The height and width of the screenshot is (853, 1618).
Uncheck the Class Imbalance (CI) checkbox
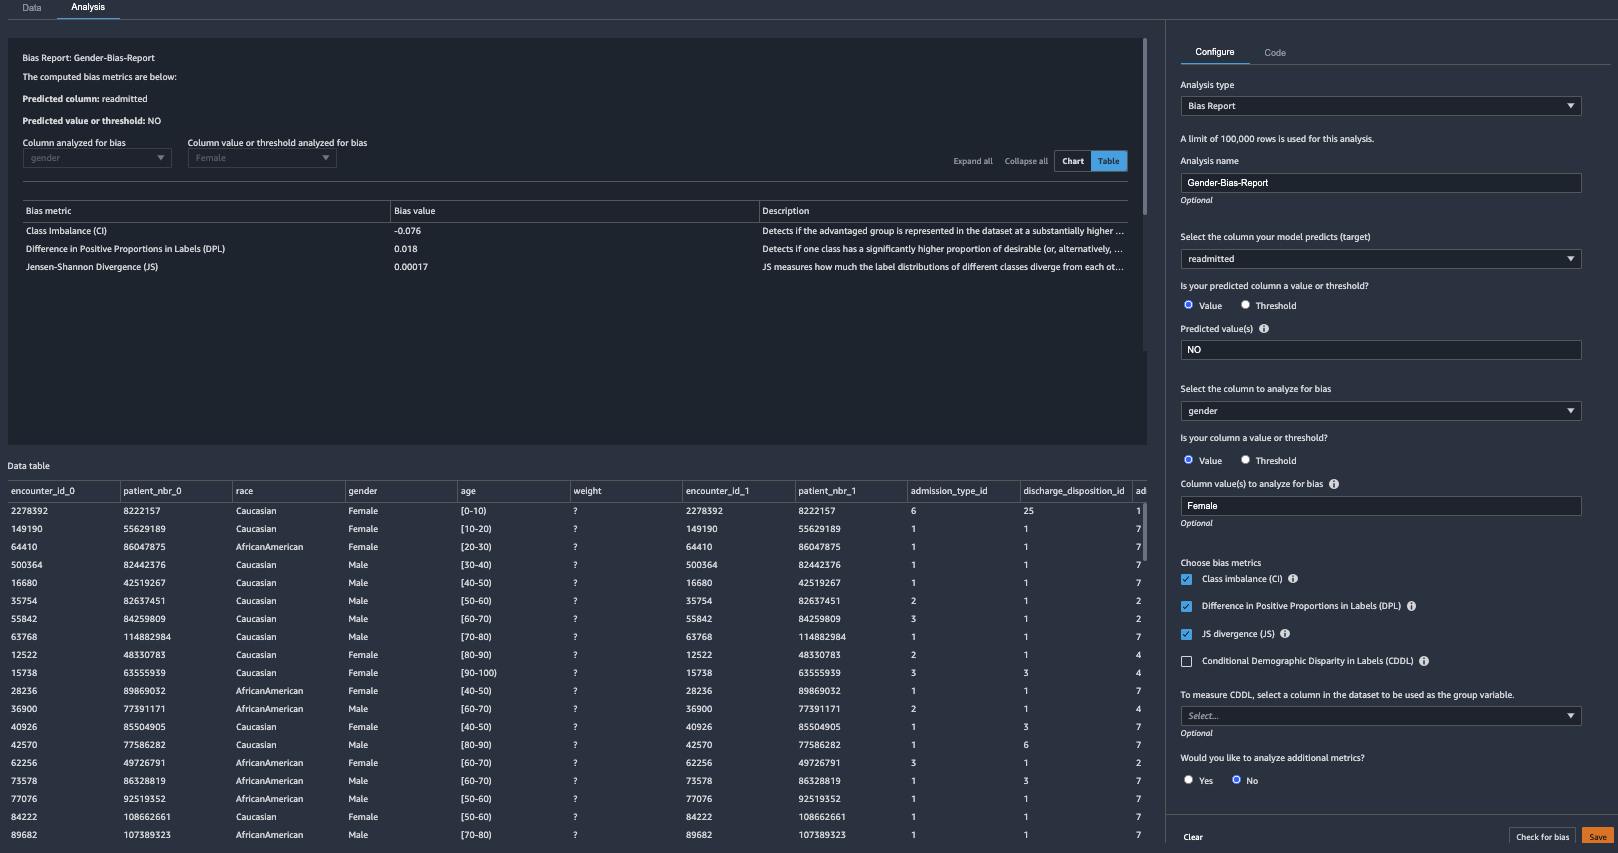pos(1187,579)
